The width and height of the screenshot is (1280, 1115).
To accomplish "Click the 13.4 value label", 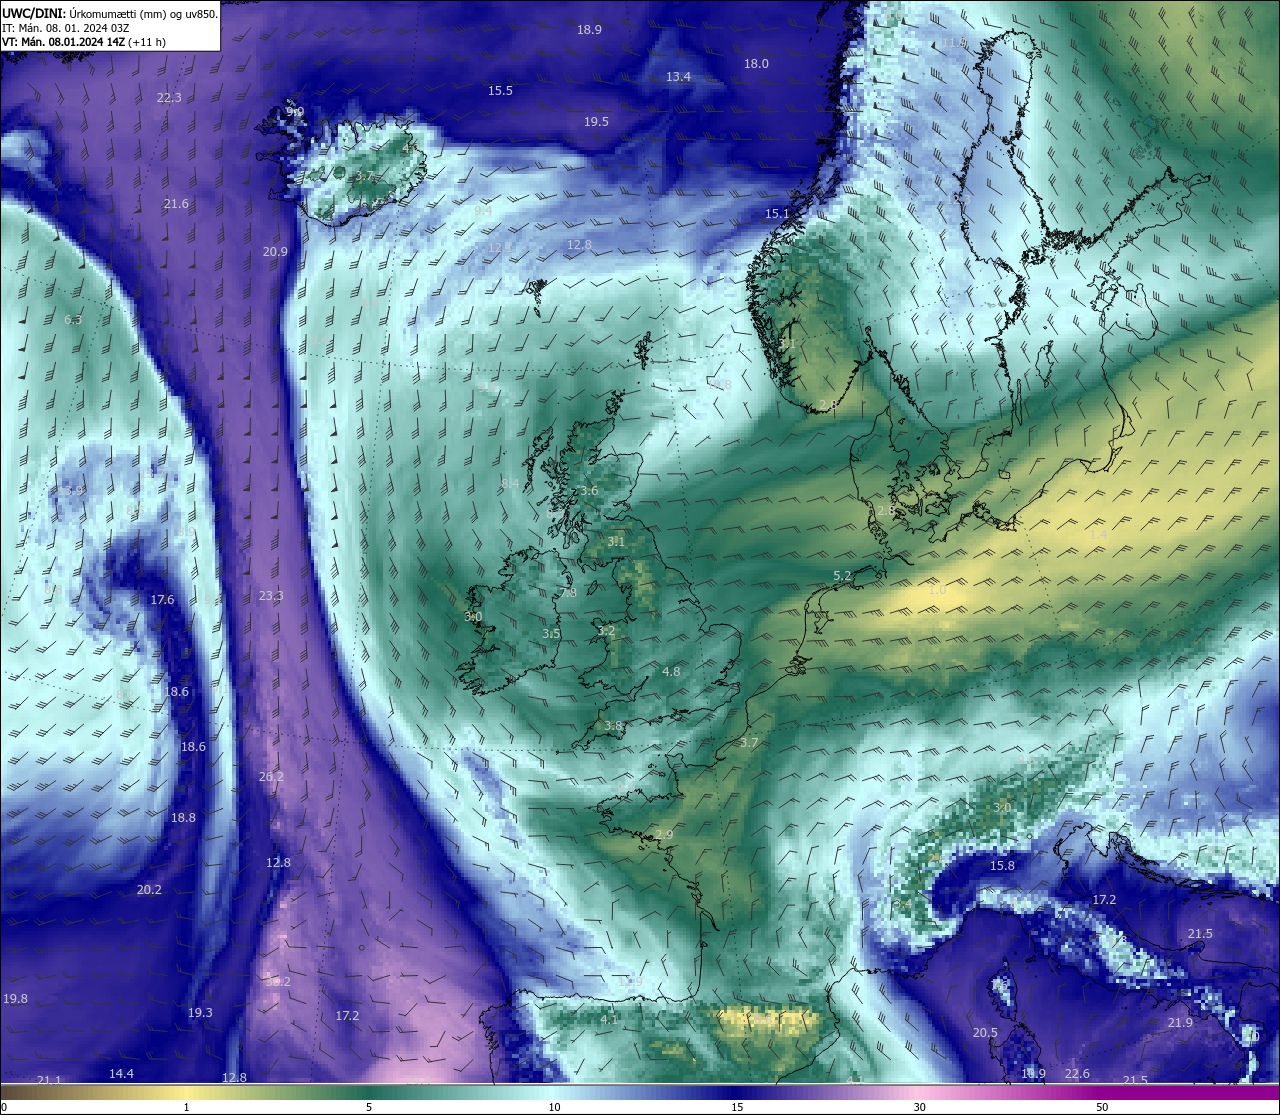I will tap(678, 77).
